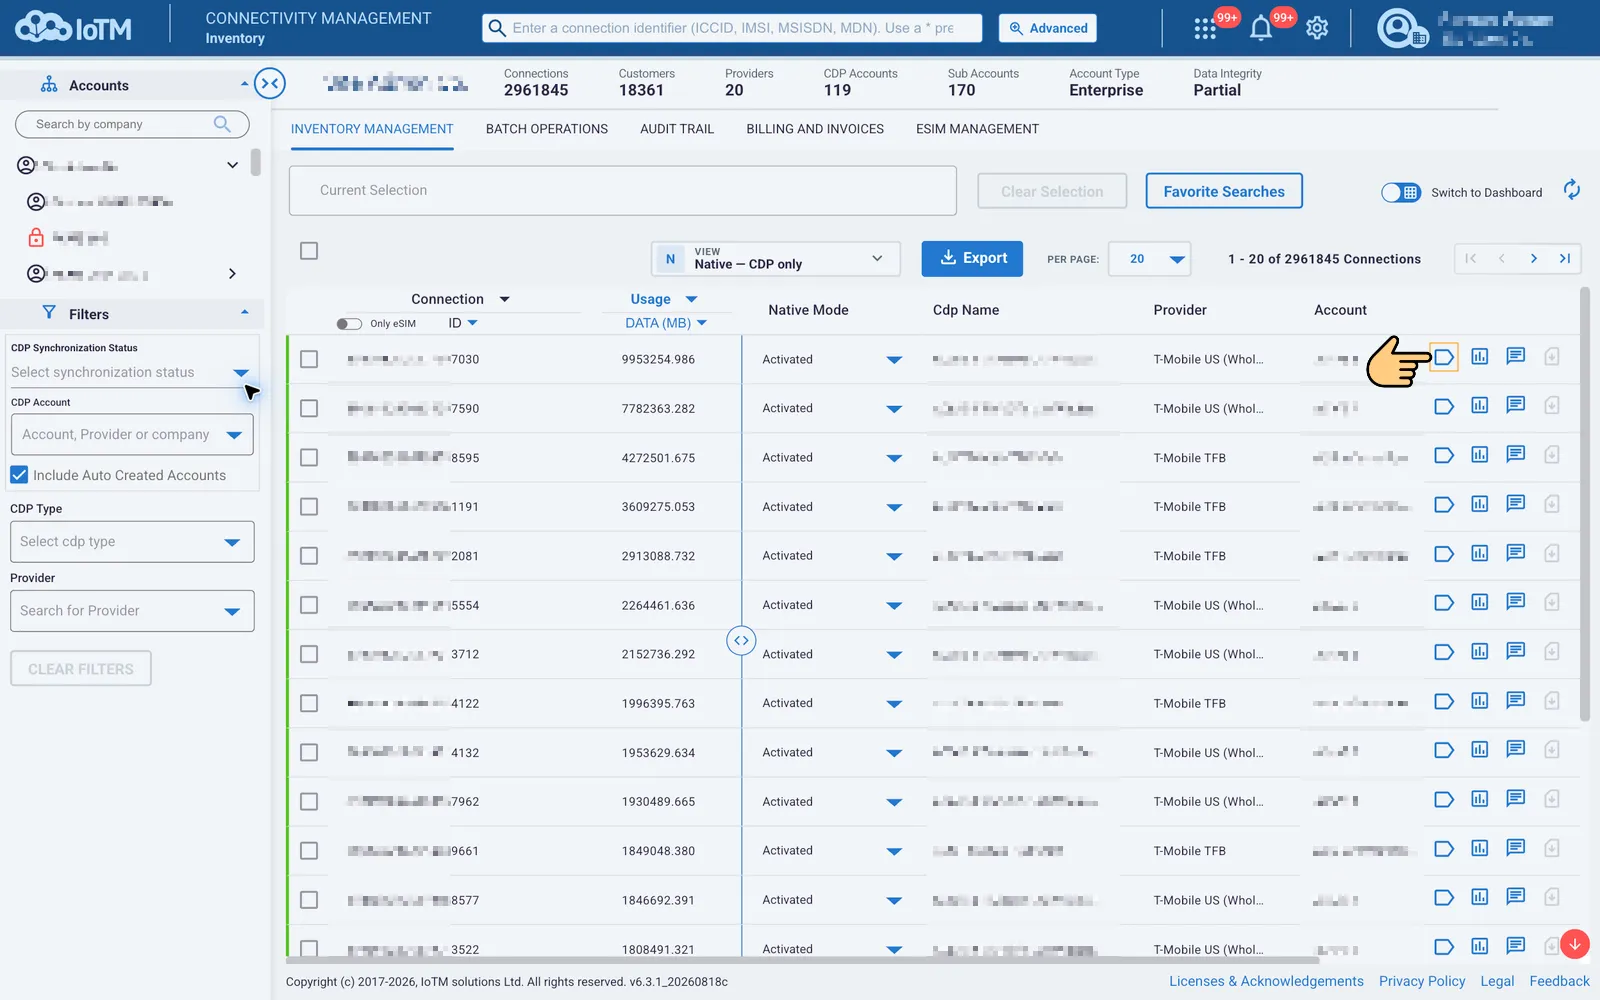Click tag icon for connection ending 4122
The image size is (1600, 1000).
(x=1443, y=701)
